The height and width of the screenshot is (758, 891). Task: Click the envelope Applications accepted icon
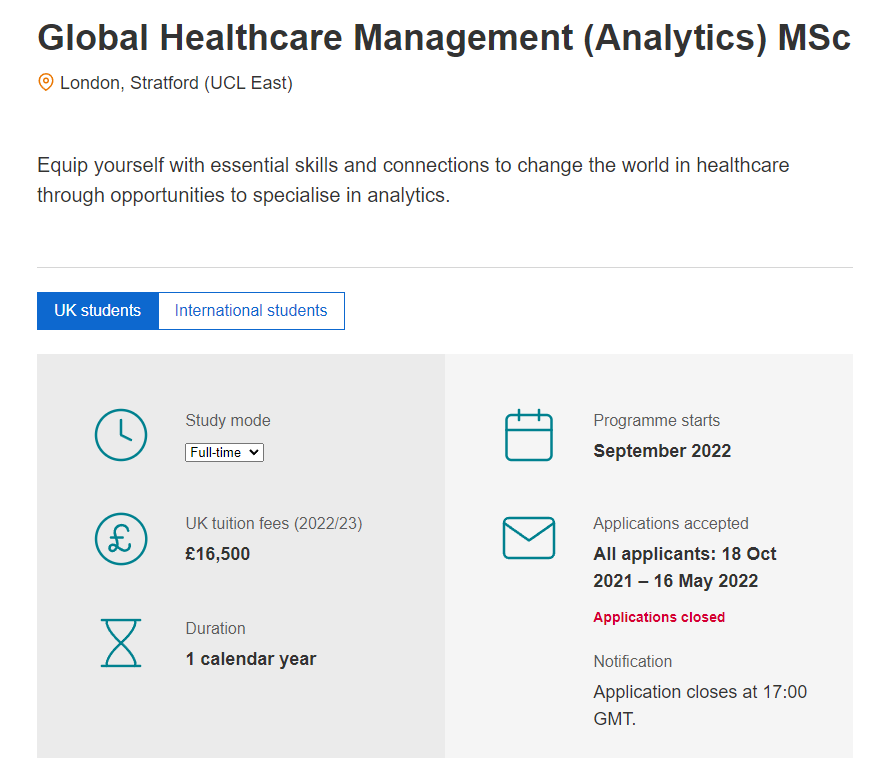pos(528,538)
